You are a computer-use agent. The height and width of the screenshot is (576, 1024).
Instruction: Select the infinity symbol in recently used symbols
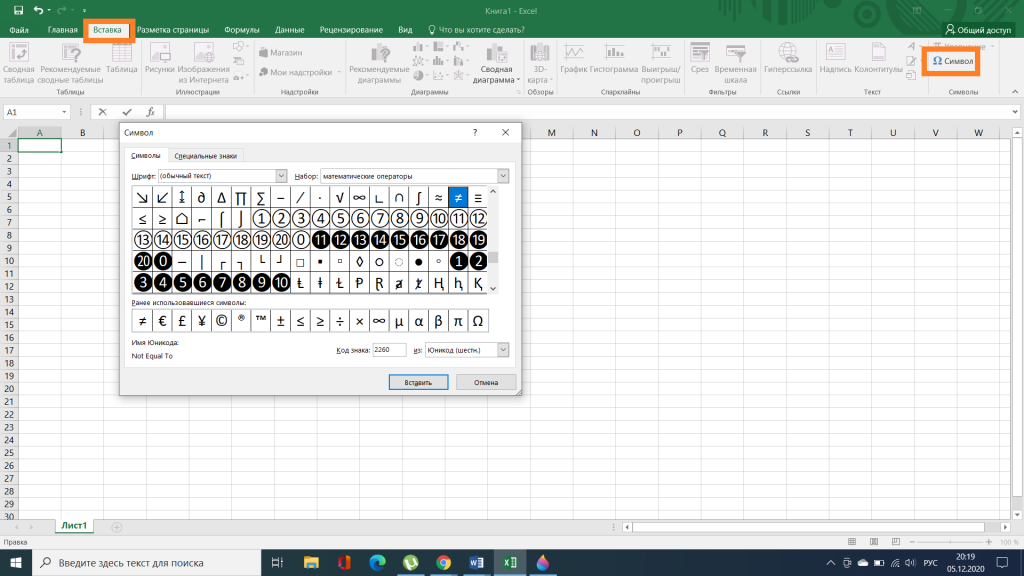click(x=379, y=321)
